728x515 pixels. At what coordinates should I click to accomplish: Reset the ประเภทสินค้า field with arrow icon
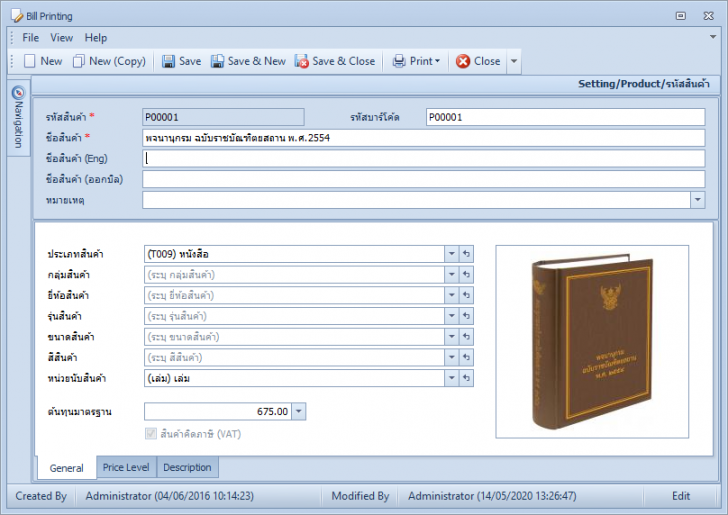click(466, 254)
